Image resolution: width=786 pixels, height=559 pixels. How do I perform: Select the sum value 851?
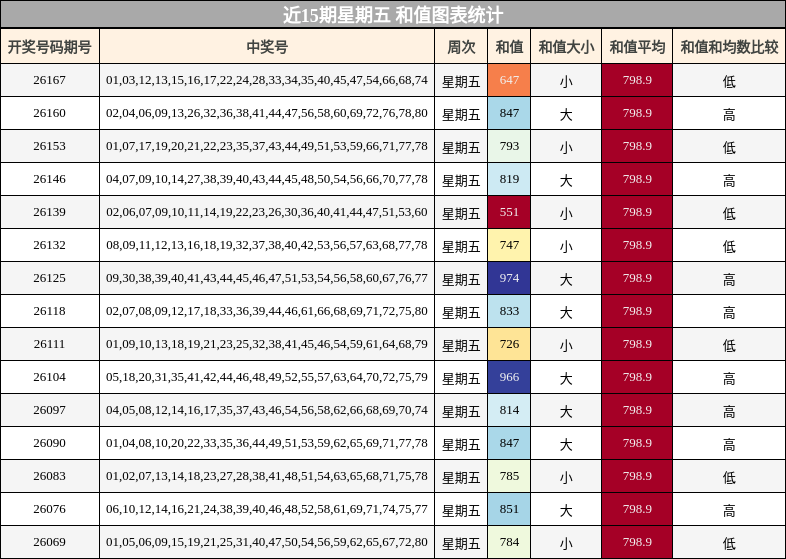coord(509,509)
